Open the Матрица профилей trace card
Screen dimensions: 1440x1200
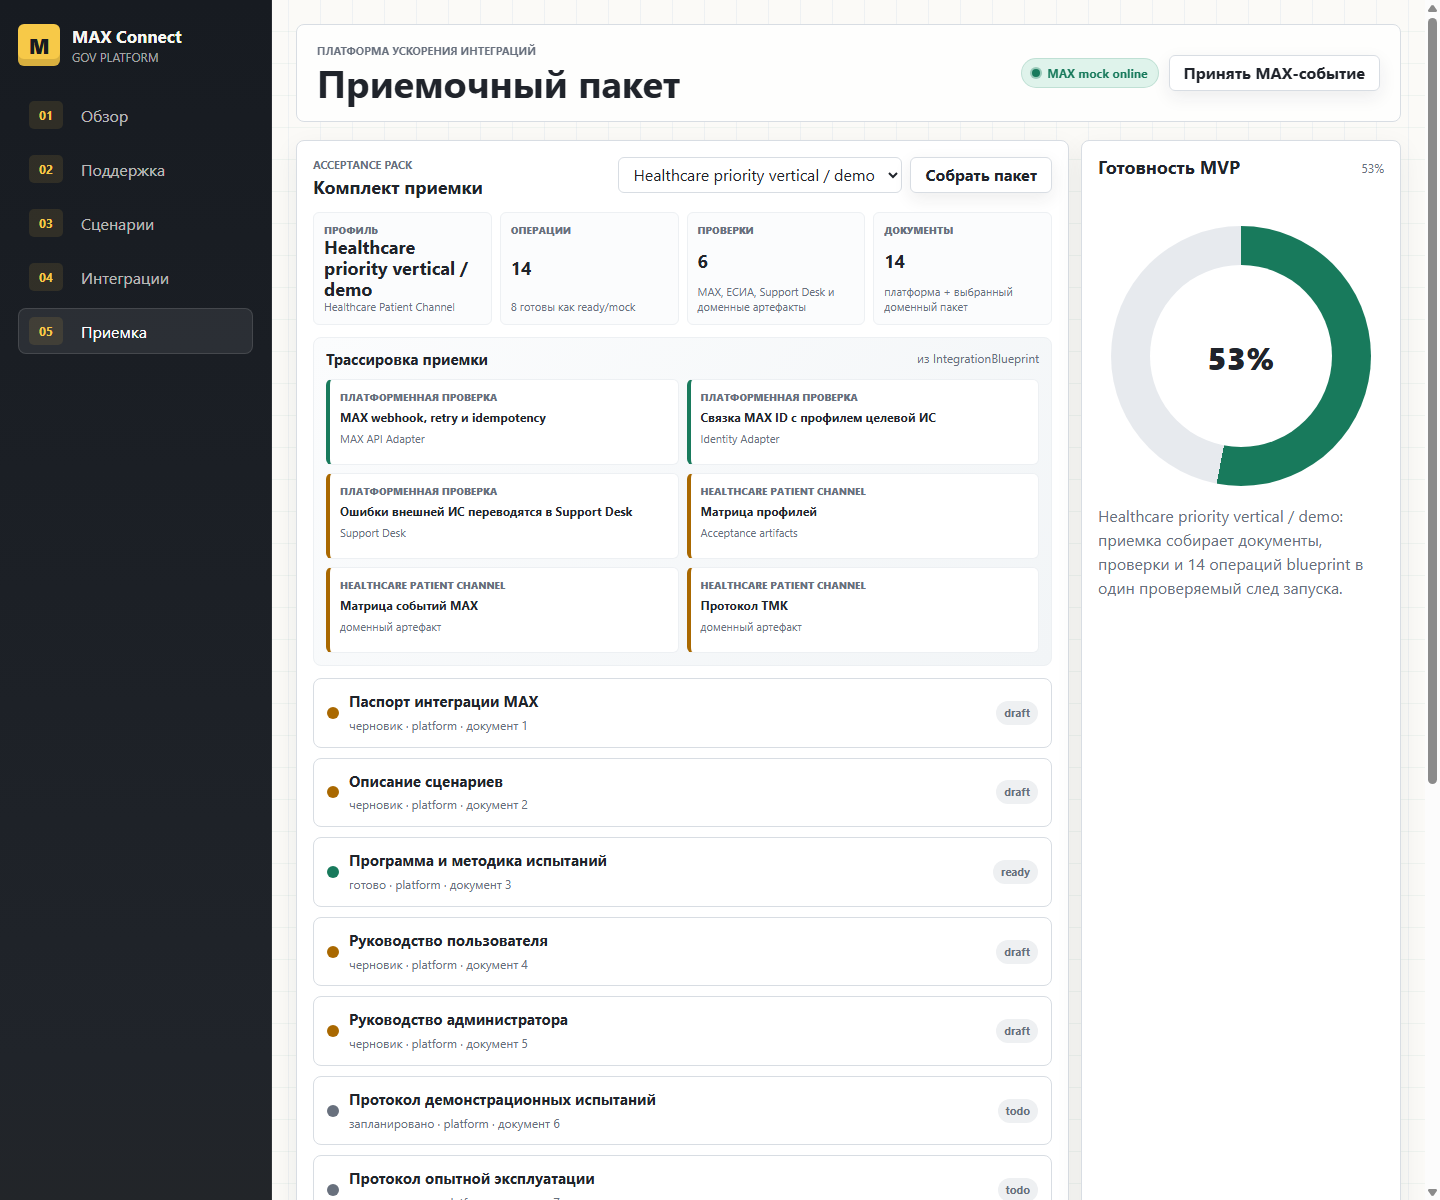pos(863,516)
